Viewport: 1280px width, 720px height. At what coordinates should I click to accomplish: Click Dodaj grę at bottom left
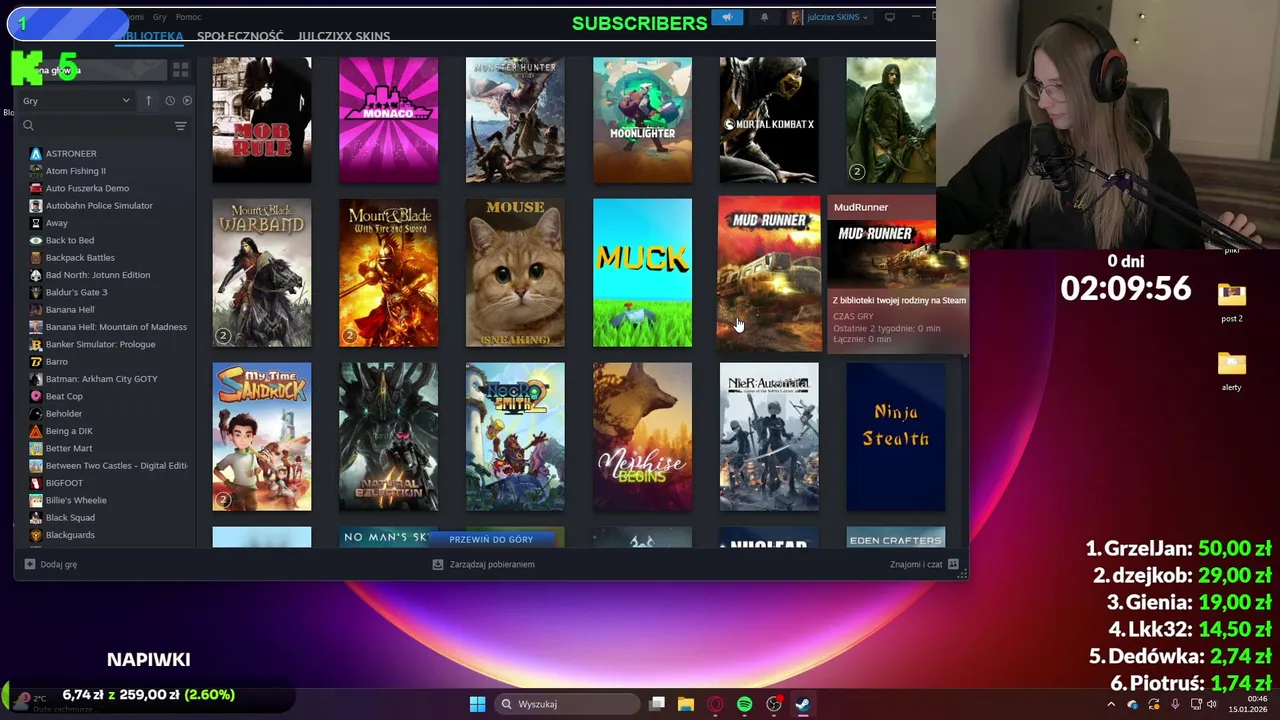coord(51,564)
